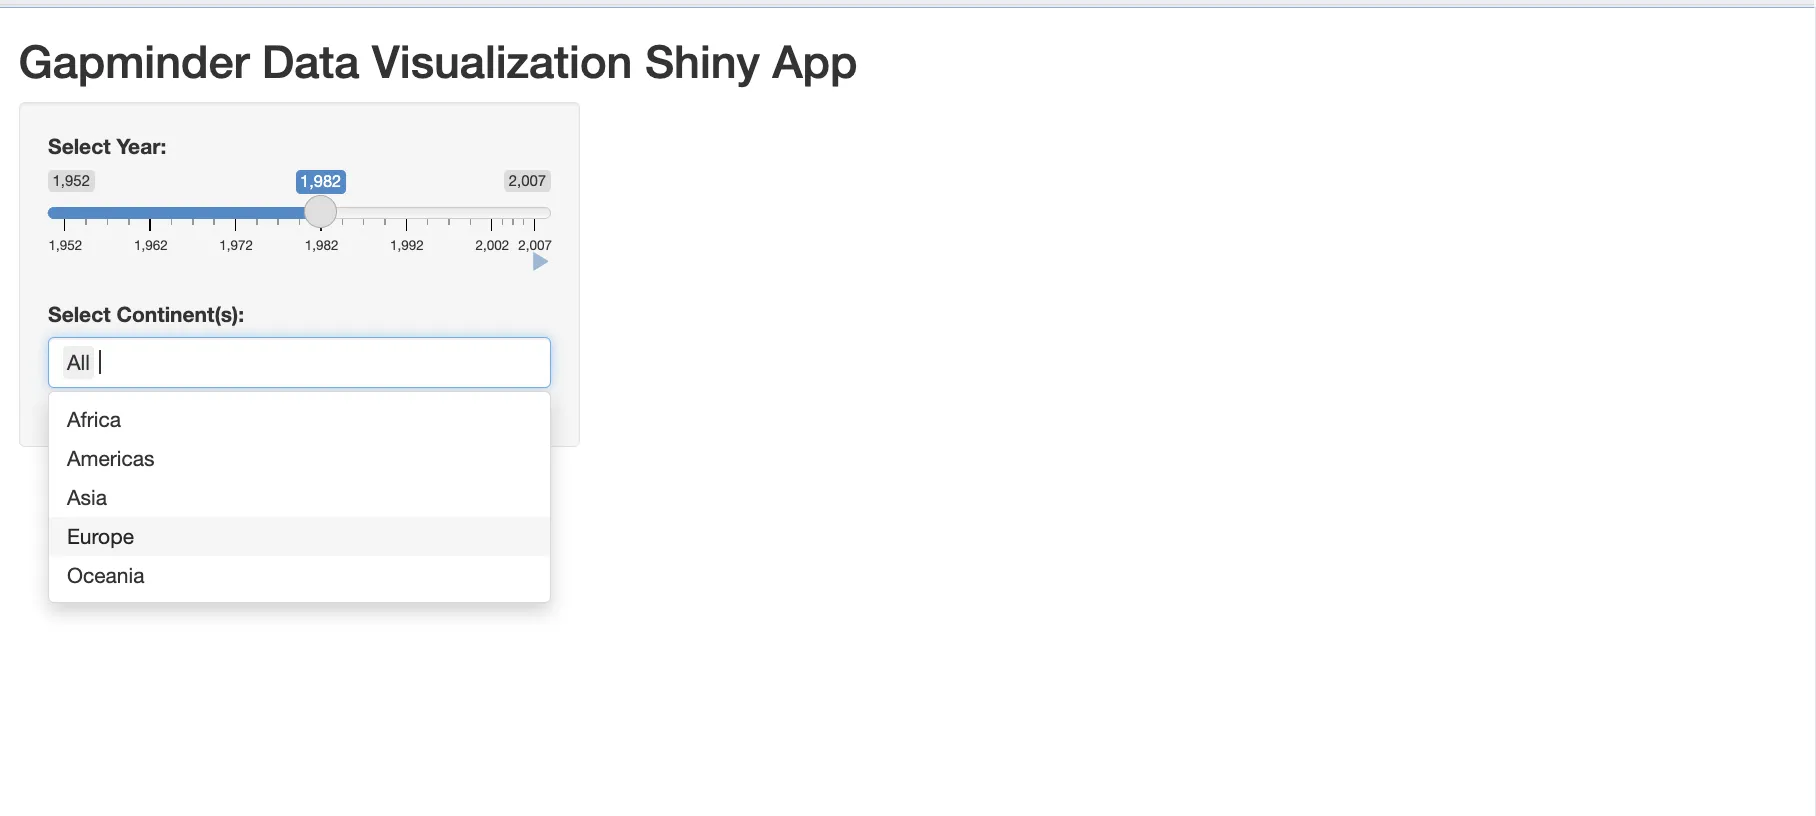Select the Americas option in the dropdown
The image size is (1816, 816).
(x=110, y=459)
